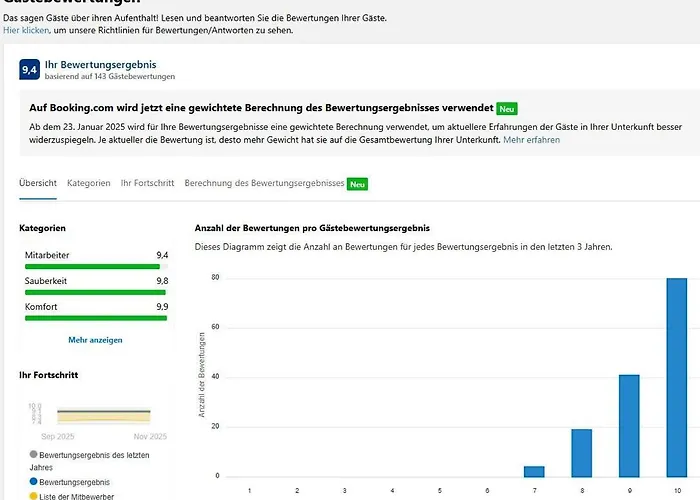Switch to the Übersicht tab
Screen dimensions: 700x500
coord(38,184)
